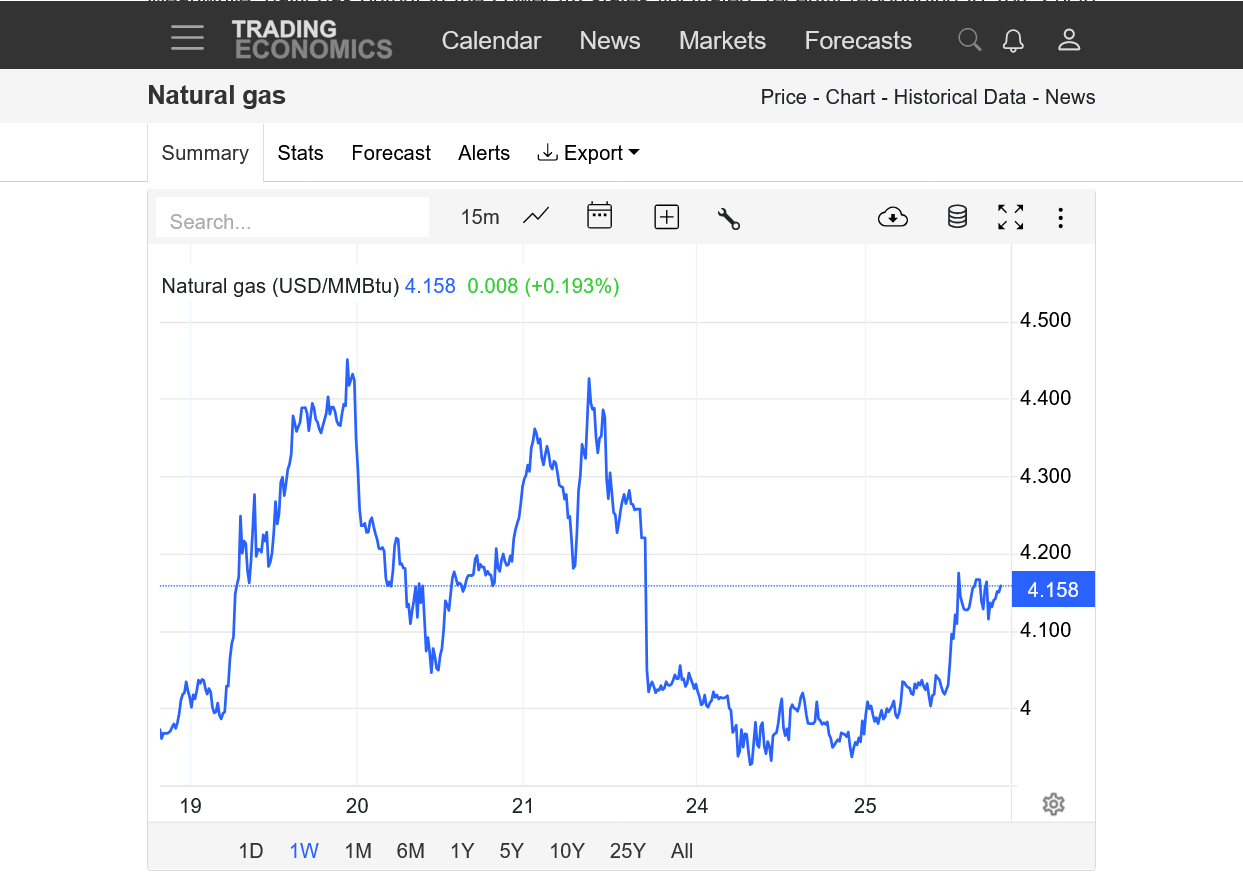Select the 5Y time range
The image size is (1243, 891).
pos(511,851)
